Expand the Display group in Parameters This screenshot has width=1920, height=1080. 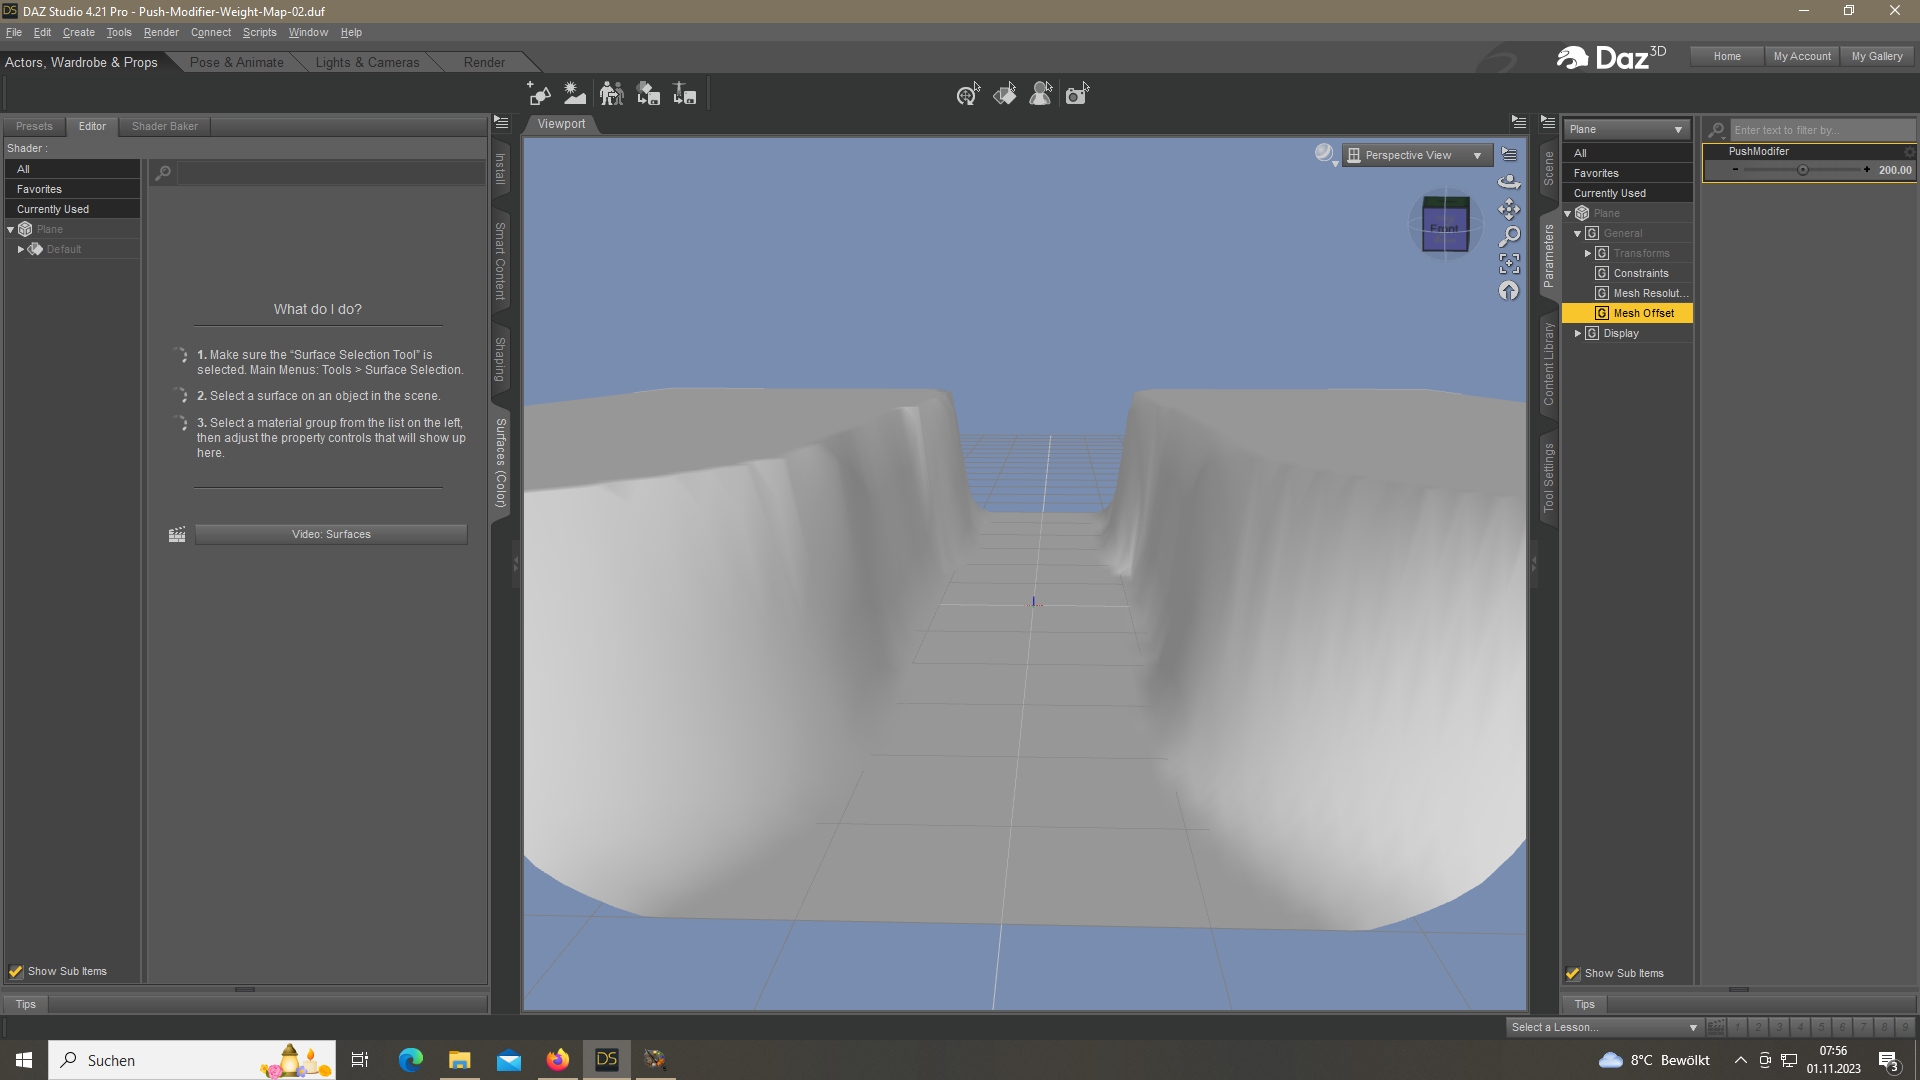(x=1578, y=333)
